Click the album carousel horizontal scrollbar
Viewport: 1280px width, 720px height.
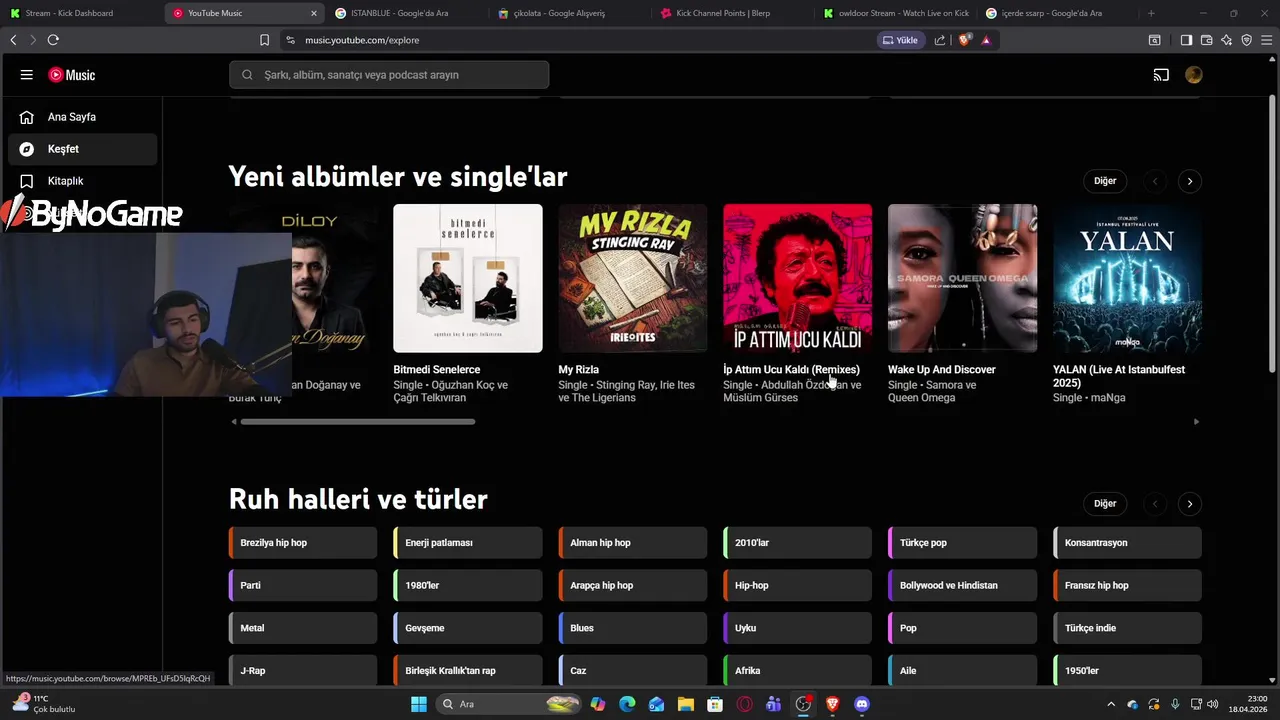pos(358,422)
